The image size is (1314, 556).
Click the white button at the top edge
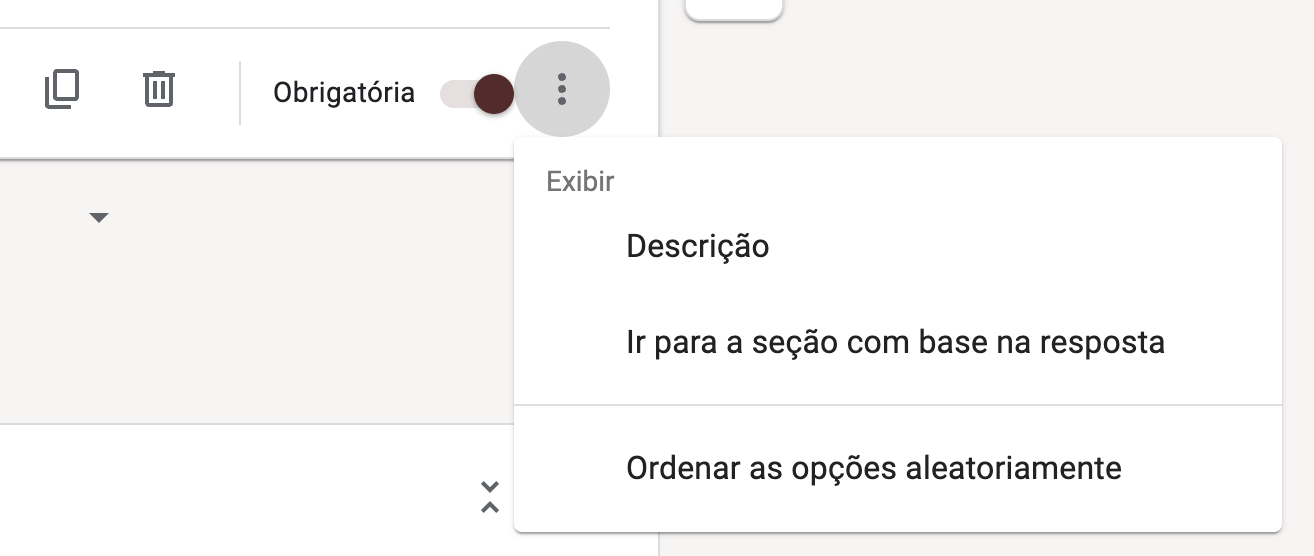click(734, 8)
